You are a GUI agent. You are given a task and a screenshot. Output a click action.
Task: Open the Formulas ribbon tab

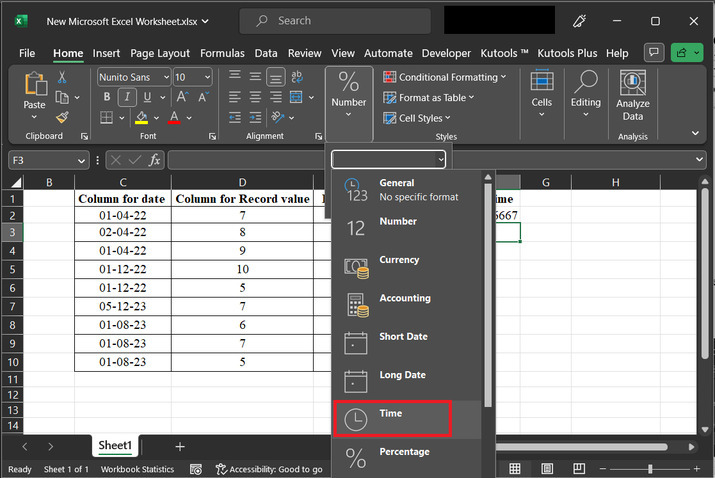click(222, 53)
